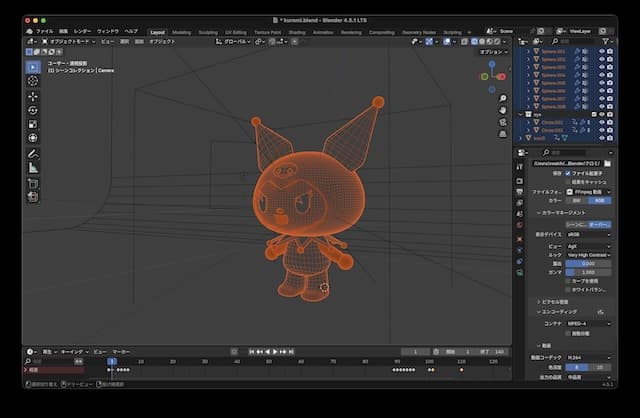The image size is (640, 418).
Task: Click the Blender logo menu icon
Action: [29, 31]
